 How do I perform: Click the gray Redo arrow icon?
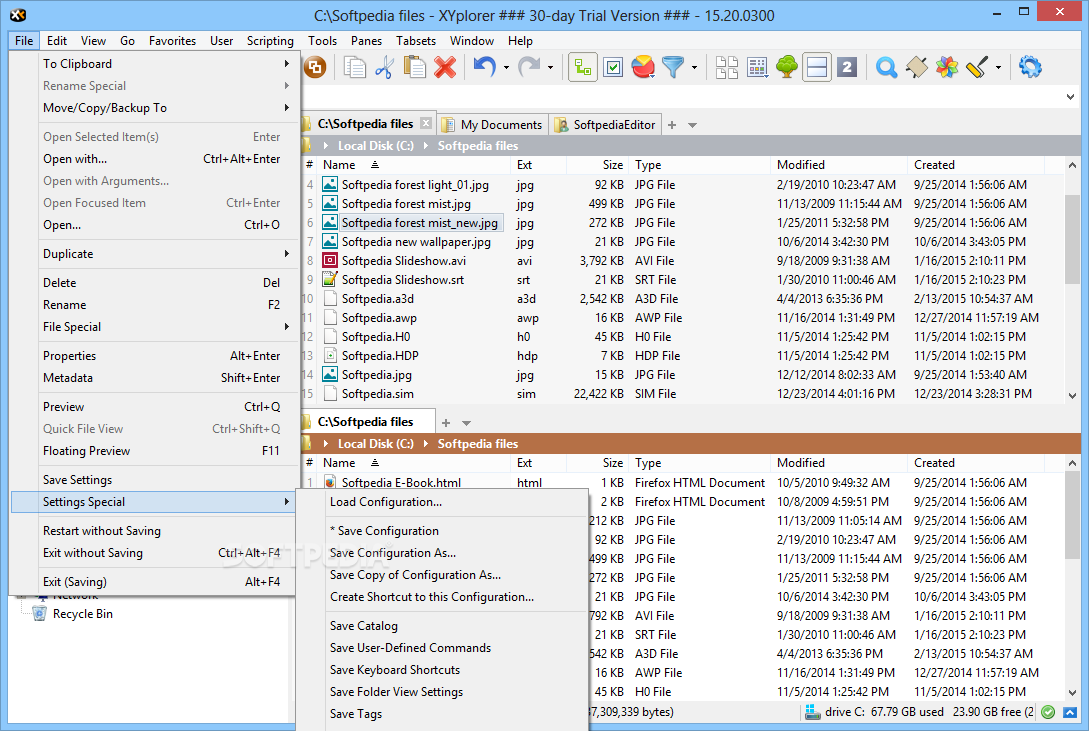point(529,67)
